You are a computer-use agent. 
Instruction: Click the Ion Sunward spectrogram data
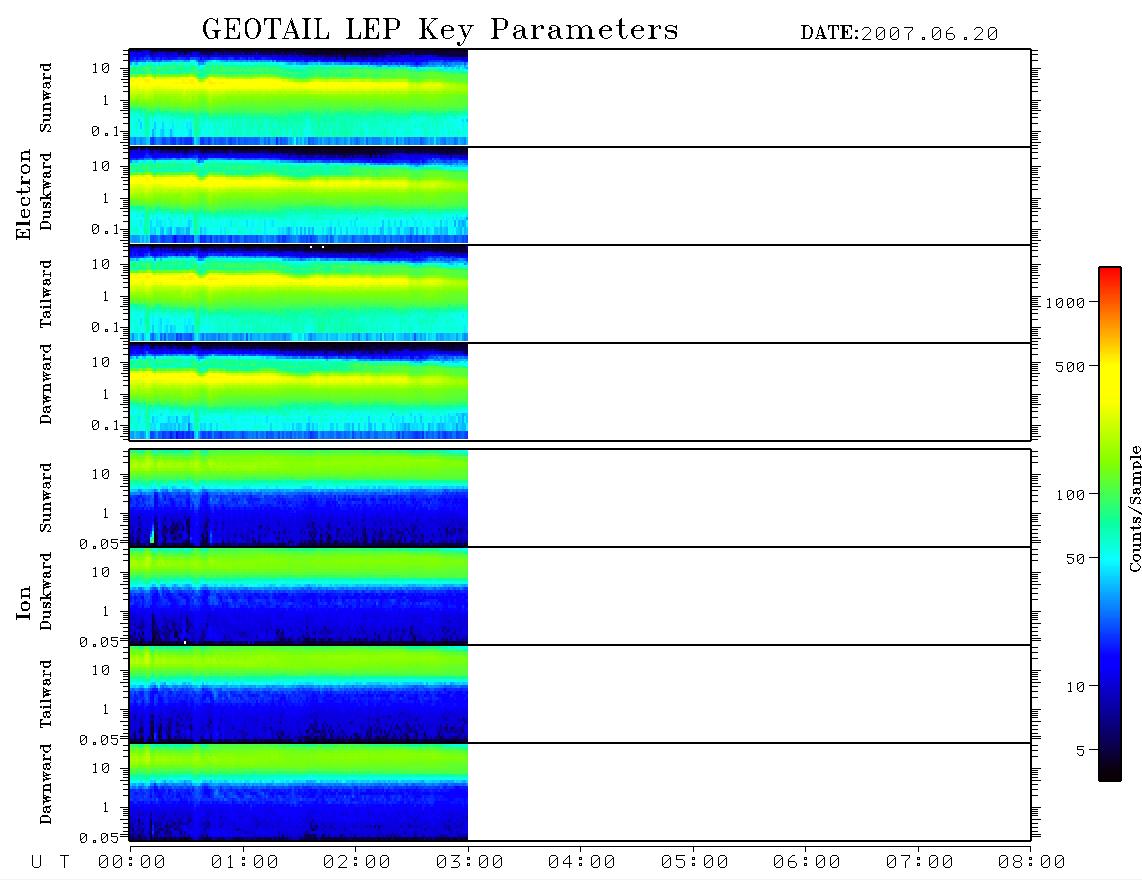[299, 498]
